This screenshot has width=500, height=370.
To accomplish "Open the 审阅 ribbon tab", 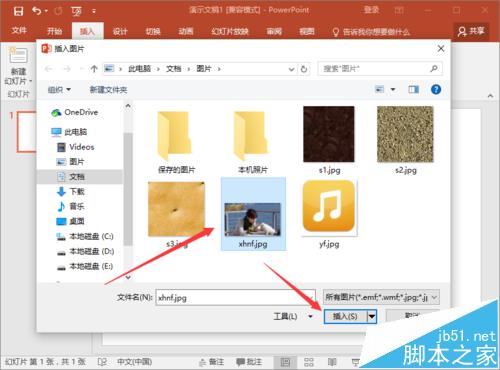I will click(274, 31).
